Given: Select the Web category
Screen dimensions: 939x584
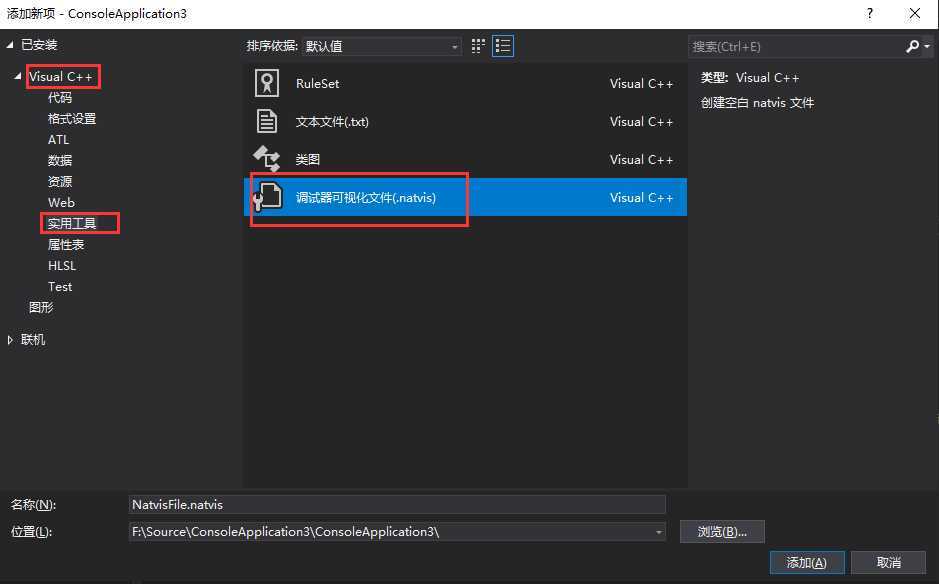Looking at the screenshot, I should pos(61,202).
